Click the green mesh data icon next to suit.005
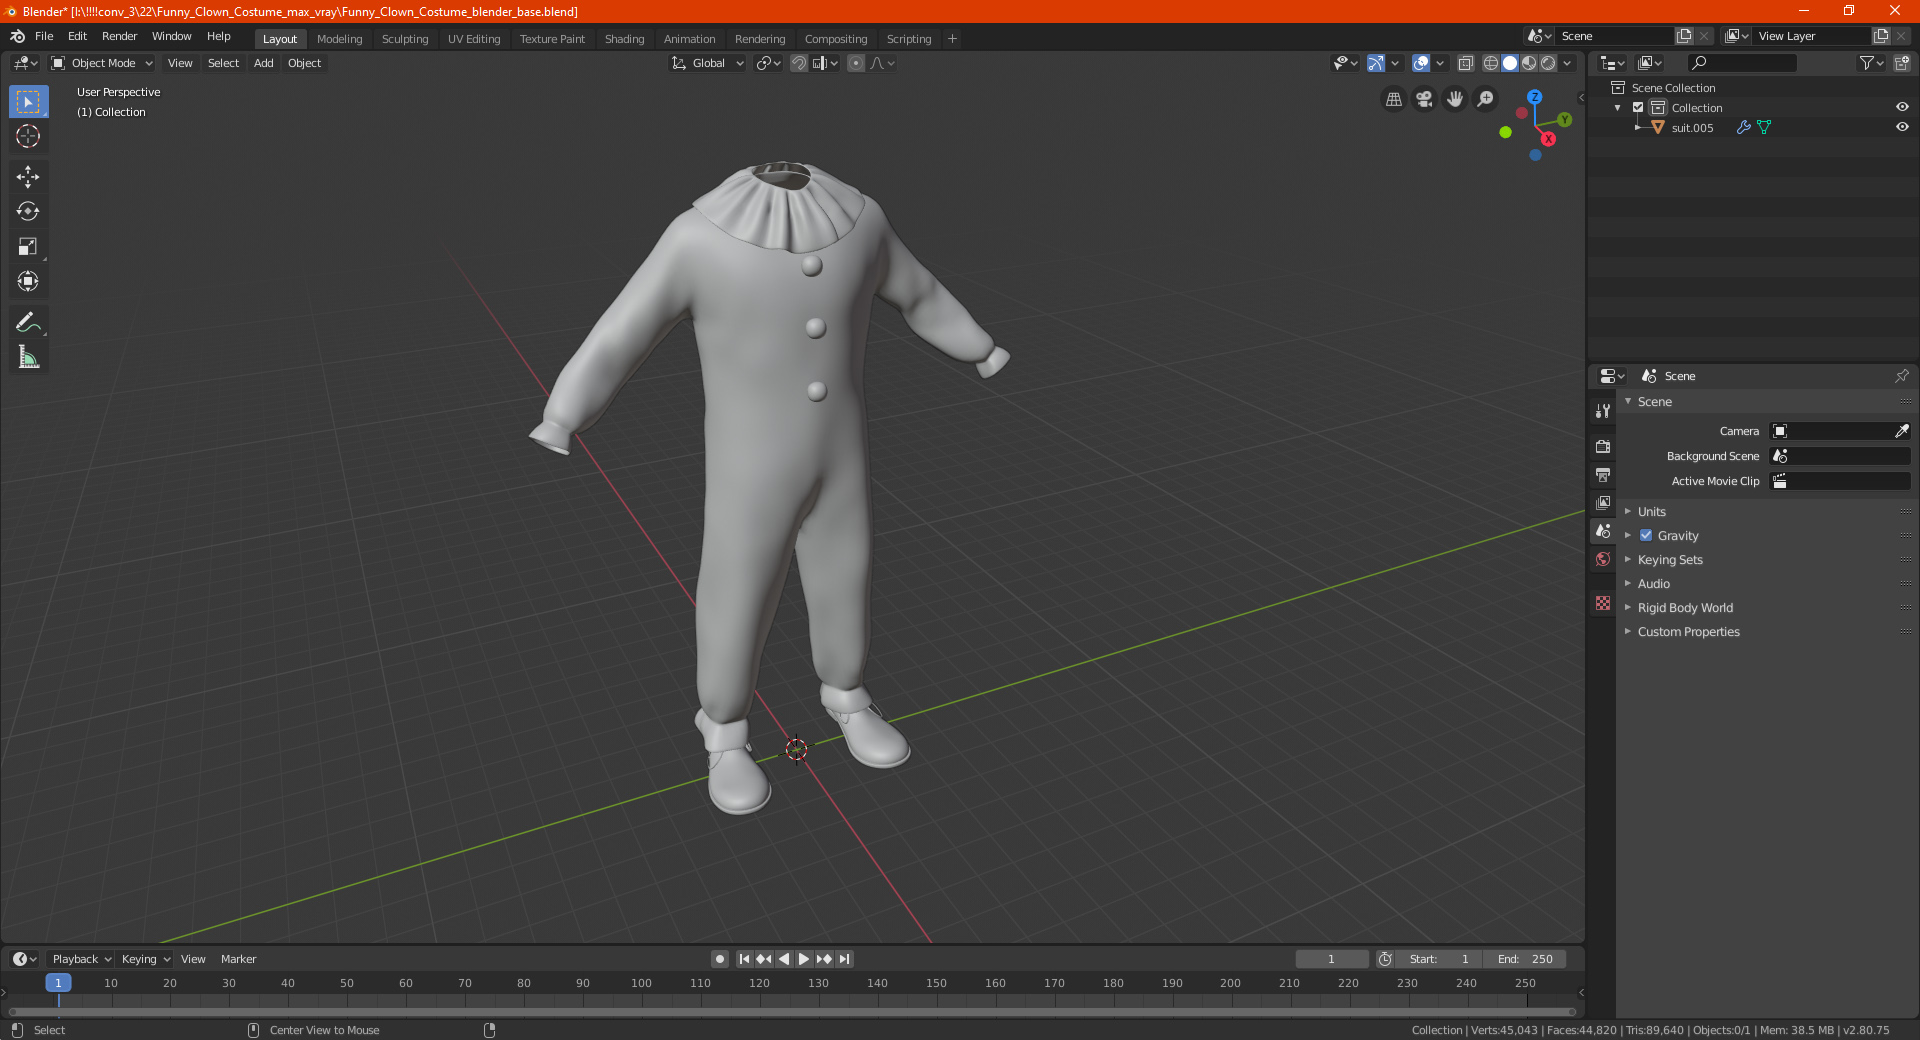Image resolution: width=1920 pixels, height=1040 pixels. (1764, 128)
